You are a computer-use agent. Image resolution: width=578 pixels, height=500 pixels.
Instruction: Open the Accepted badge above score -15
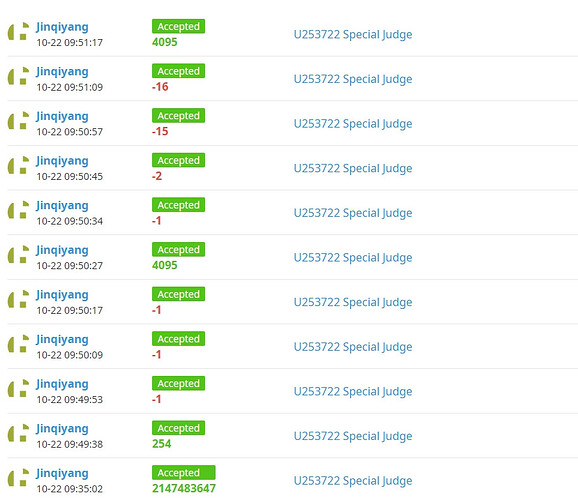pos(178,115)
